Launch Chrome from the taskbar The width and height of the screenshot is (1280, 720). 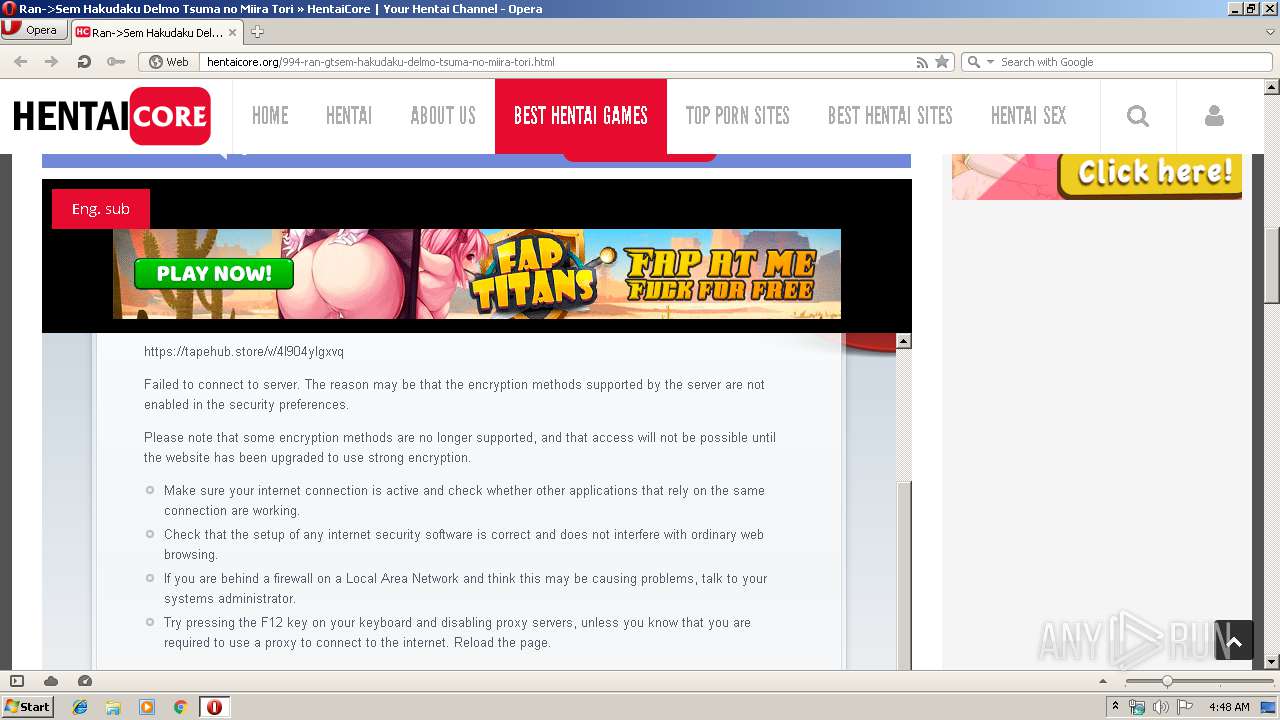(x=181, y=707)
